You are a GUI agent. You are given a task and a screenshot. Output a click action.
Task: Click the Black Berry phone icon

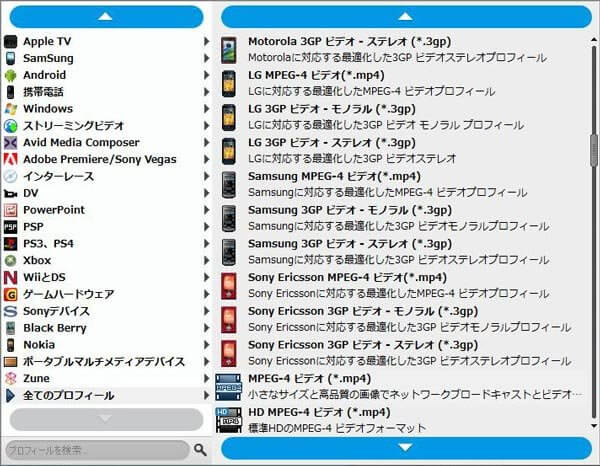(11, 328)
